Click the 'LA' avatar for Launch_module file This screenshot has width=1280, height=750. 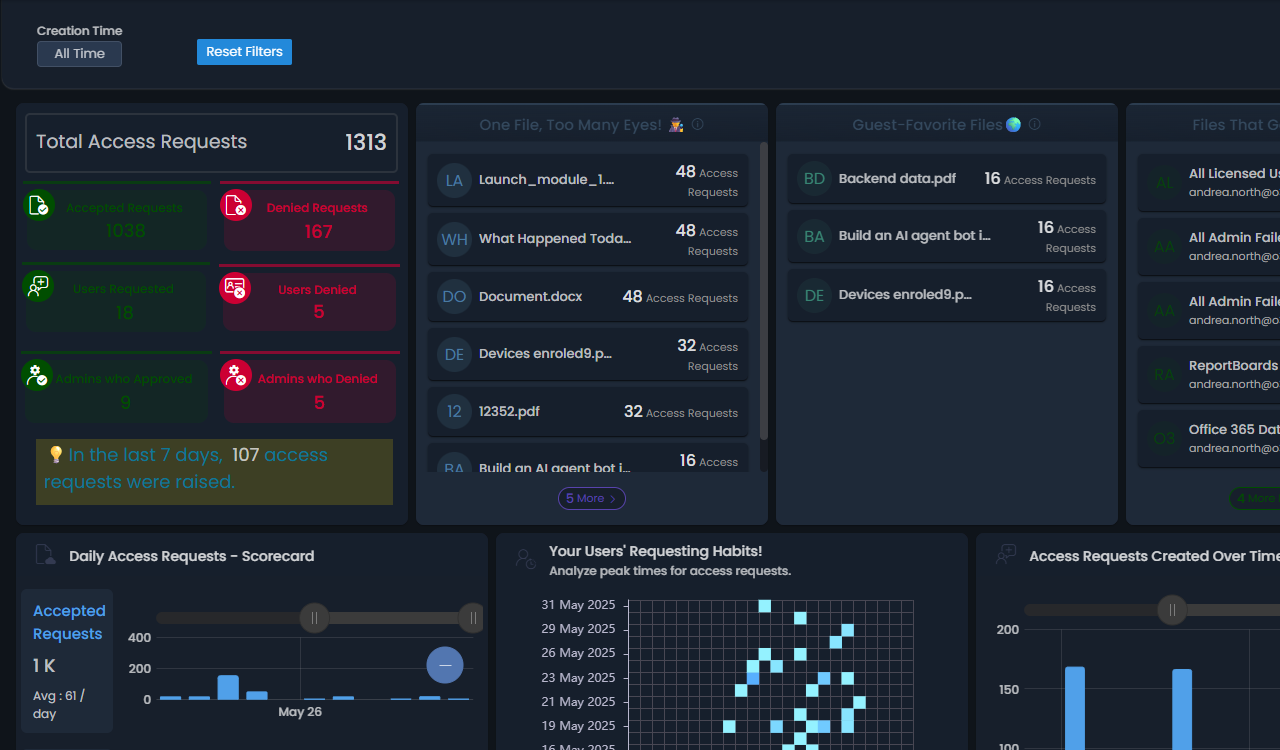pos(455,180)
